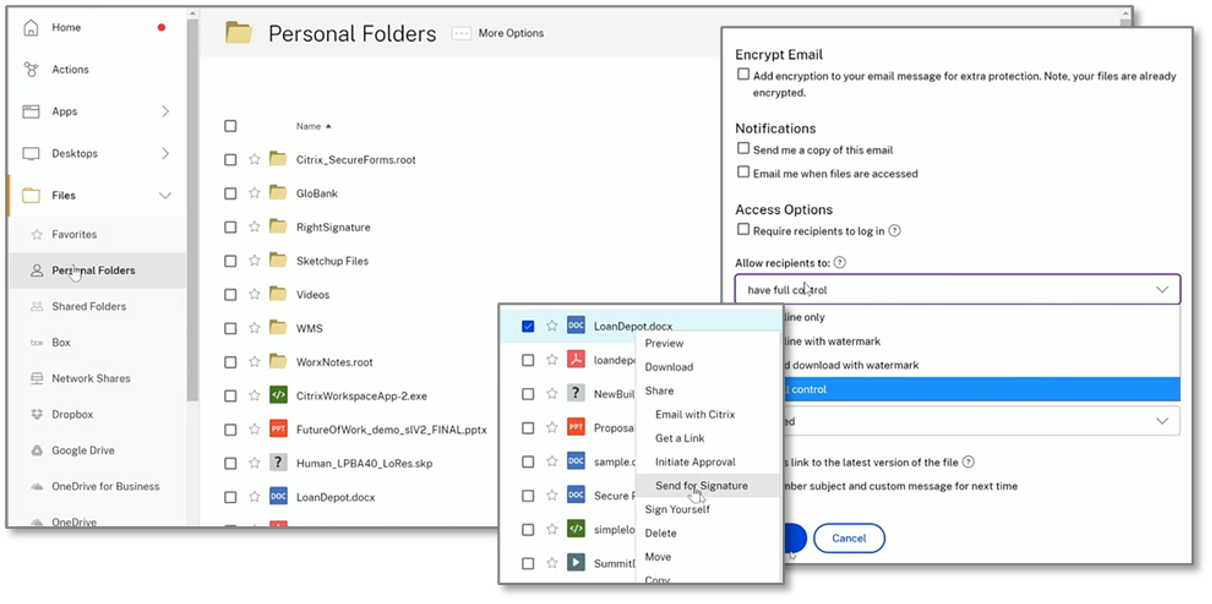1212x604 pixels.
Task: Choose Preview from the context menu
Action: point(664,343)
